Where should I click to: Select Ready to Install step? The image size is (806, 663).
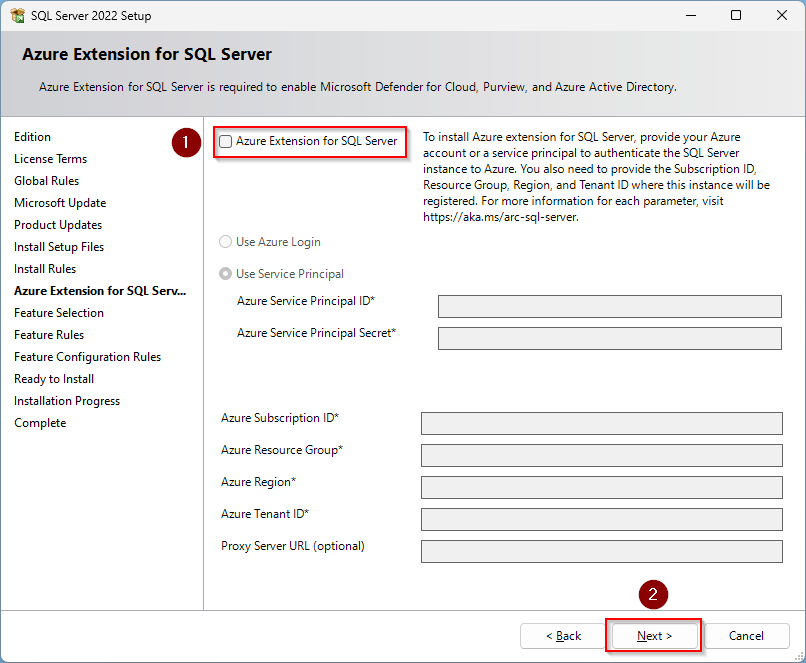click(54, 379)
